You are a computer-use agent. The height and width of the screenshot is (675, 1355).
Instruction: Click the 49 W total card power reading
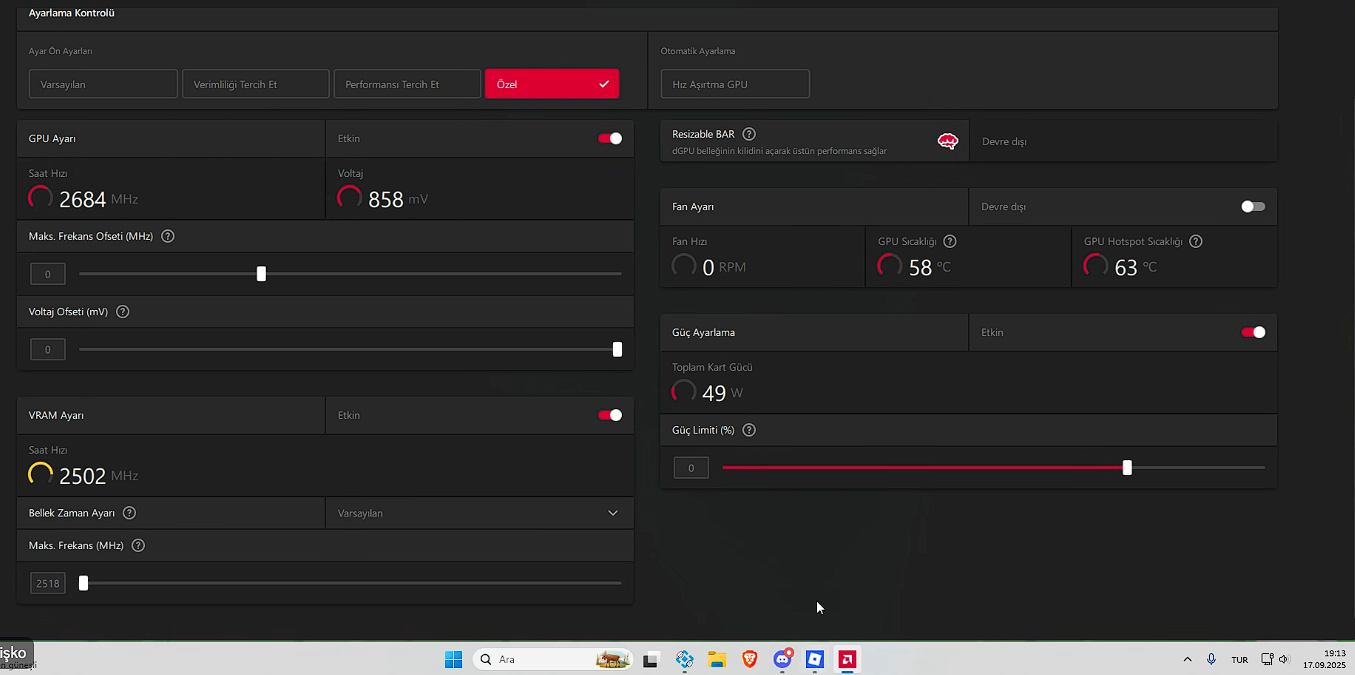723,393
